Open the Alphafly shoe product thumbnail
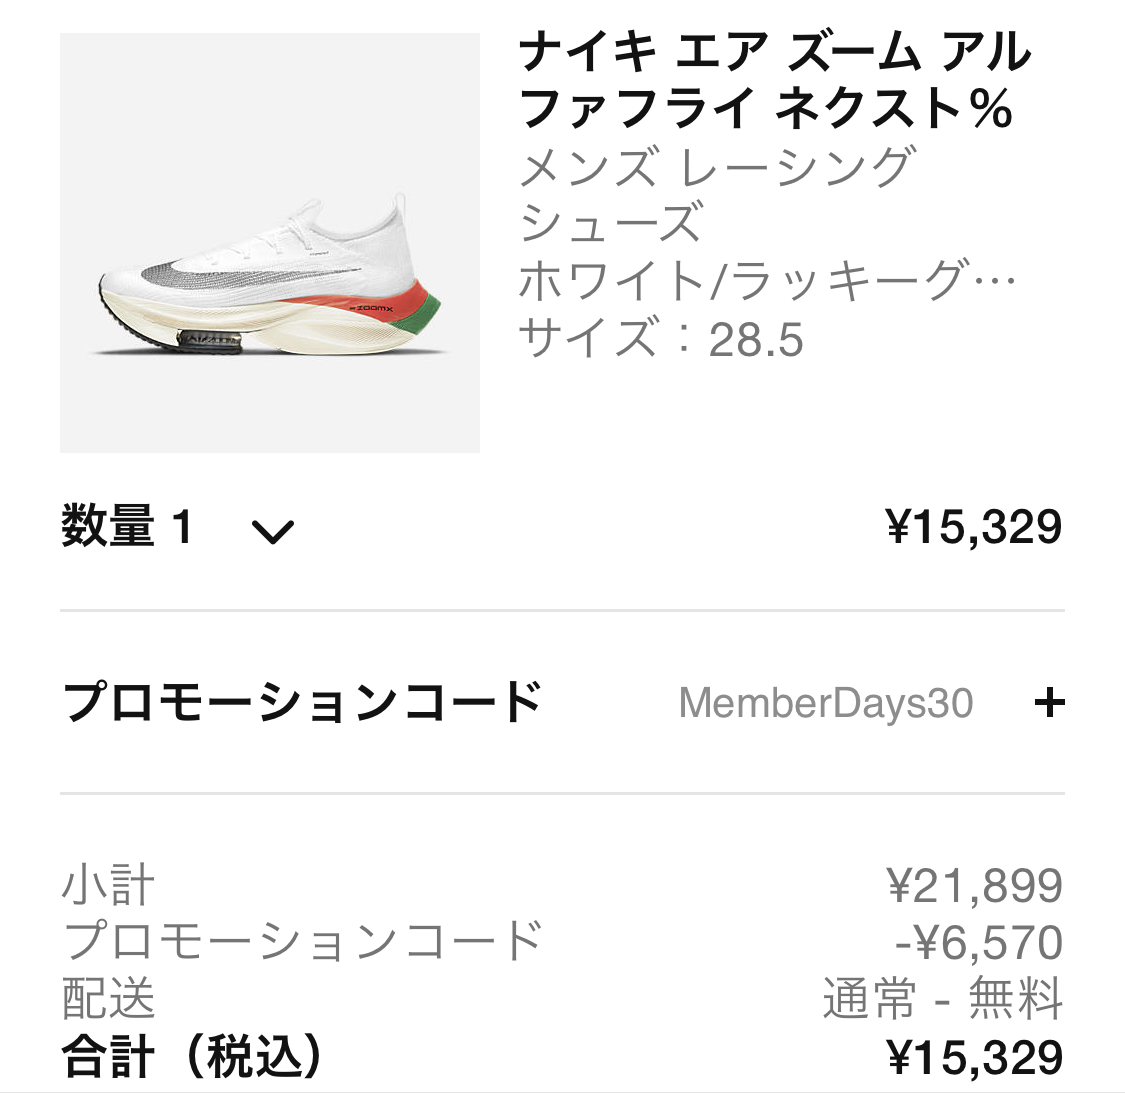 (x=270, y=243)
